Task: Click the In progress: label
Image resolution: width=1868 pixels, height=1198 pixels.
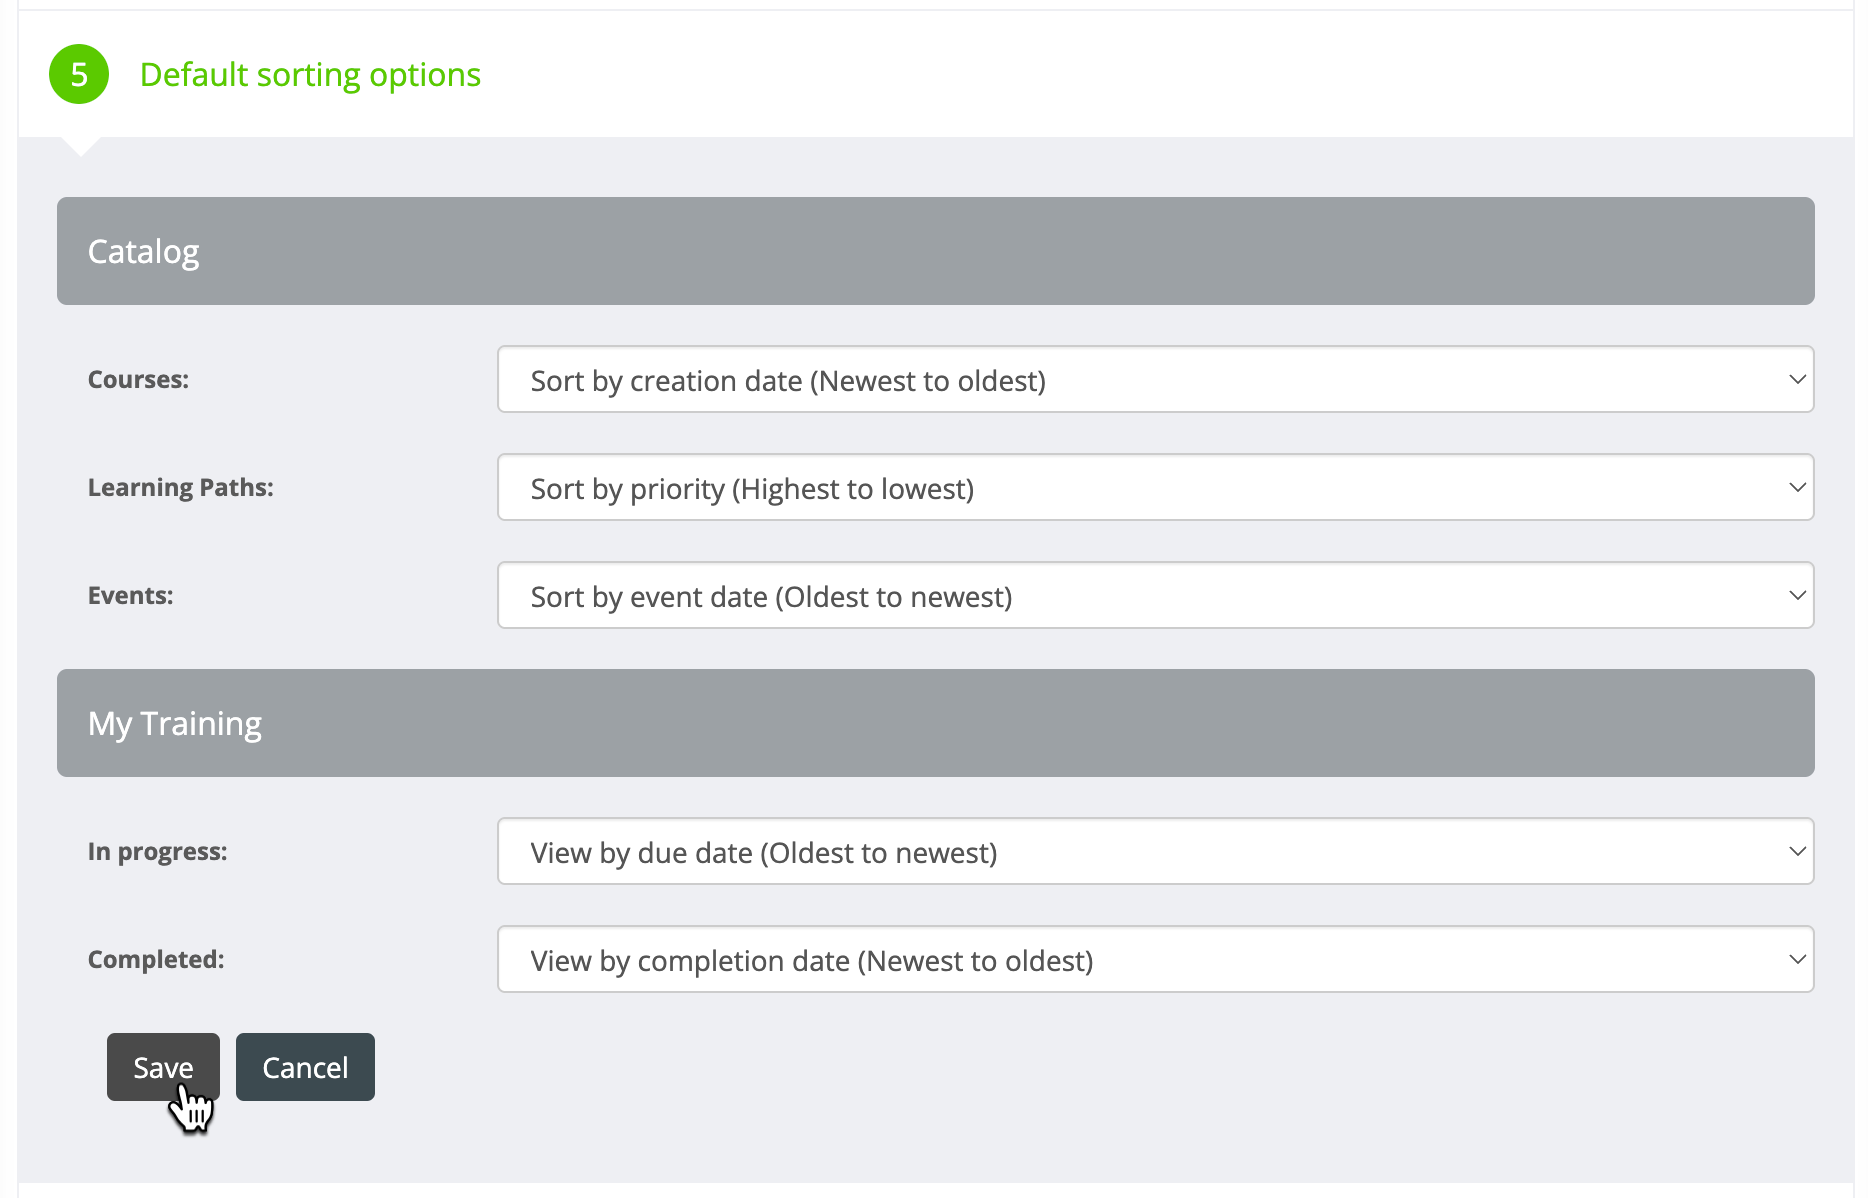Action: [158, 852]
